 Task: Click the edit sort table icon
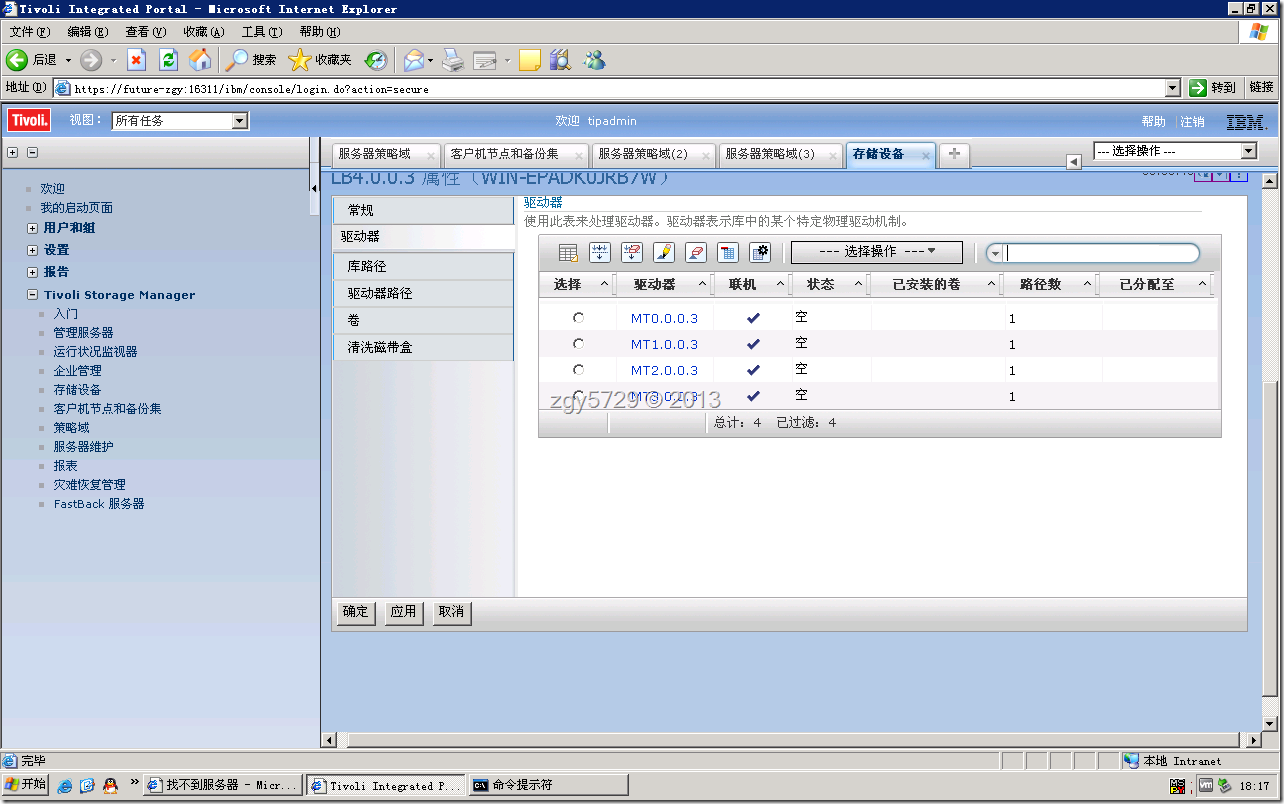[728, 252]
